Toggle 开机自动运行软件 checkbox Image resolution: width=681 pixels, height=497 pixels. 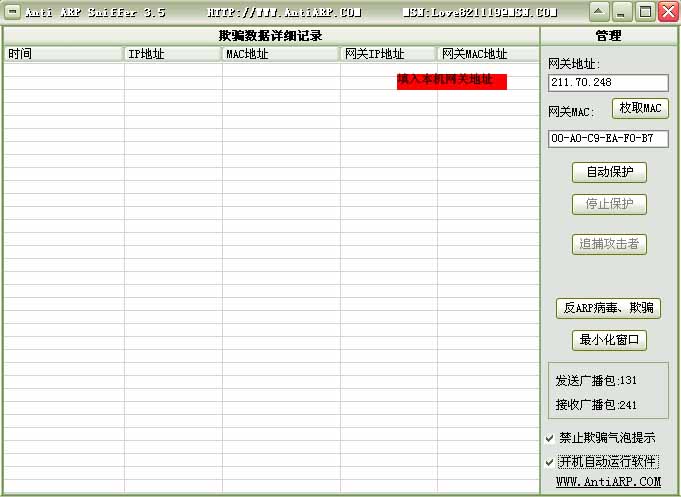(x=550, y=462)
